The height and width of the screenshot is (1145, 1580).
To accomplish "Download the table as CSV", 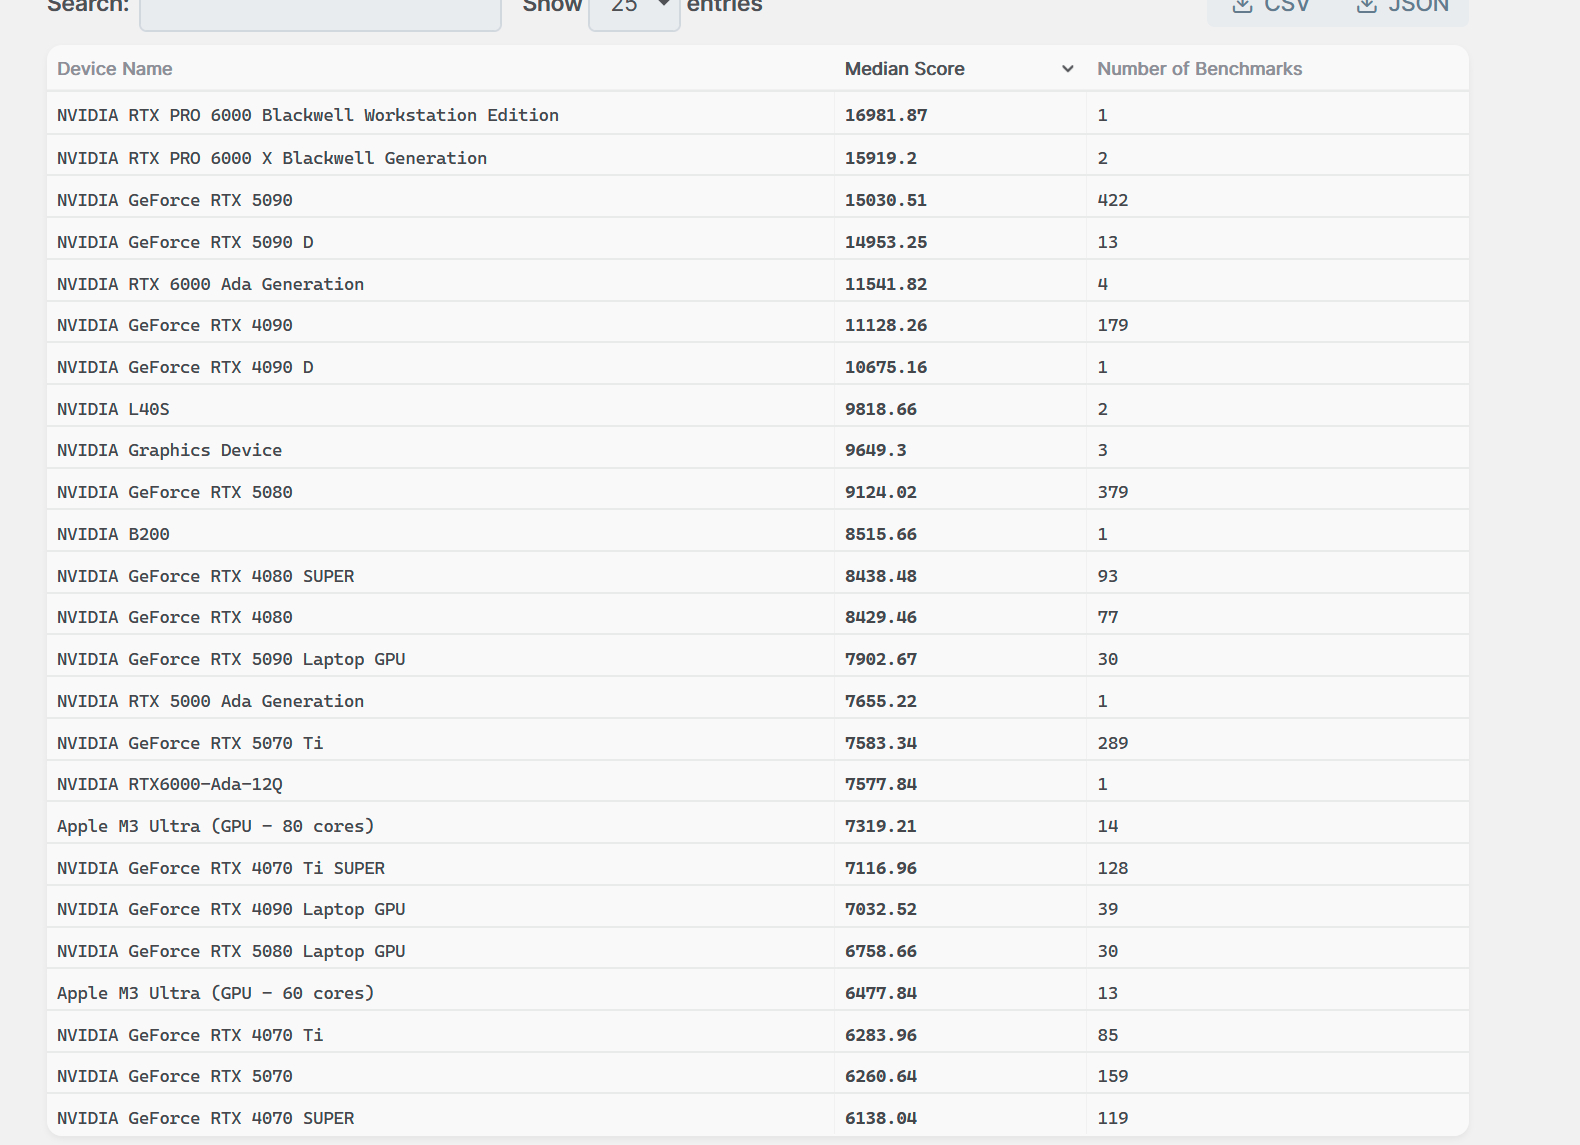I will pos(1270,8).
